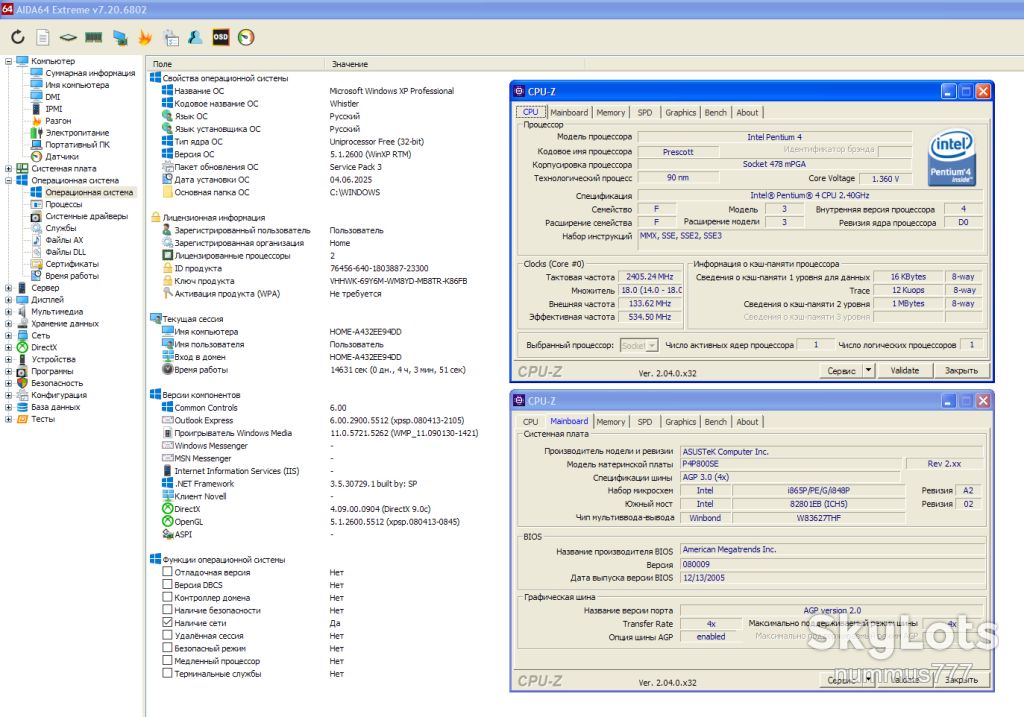Screen dimensions: 1024x717
Task: Click the monitor with chip toolbar icon
Action: tap(120, 37)
